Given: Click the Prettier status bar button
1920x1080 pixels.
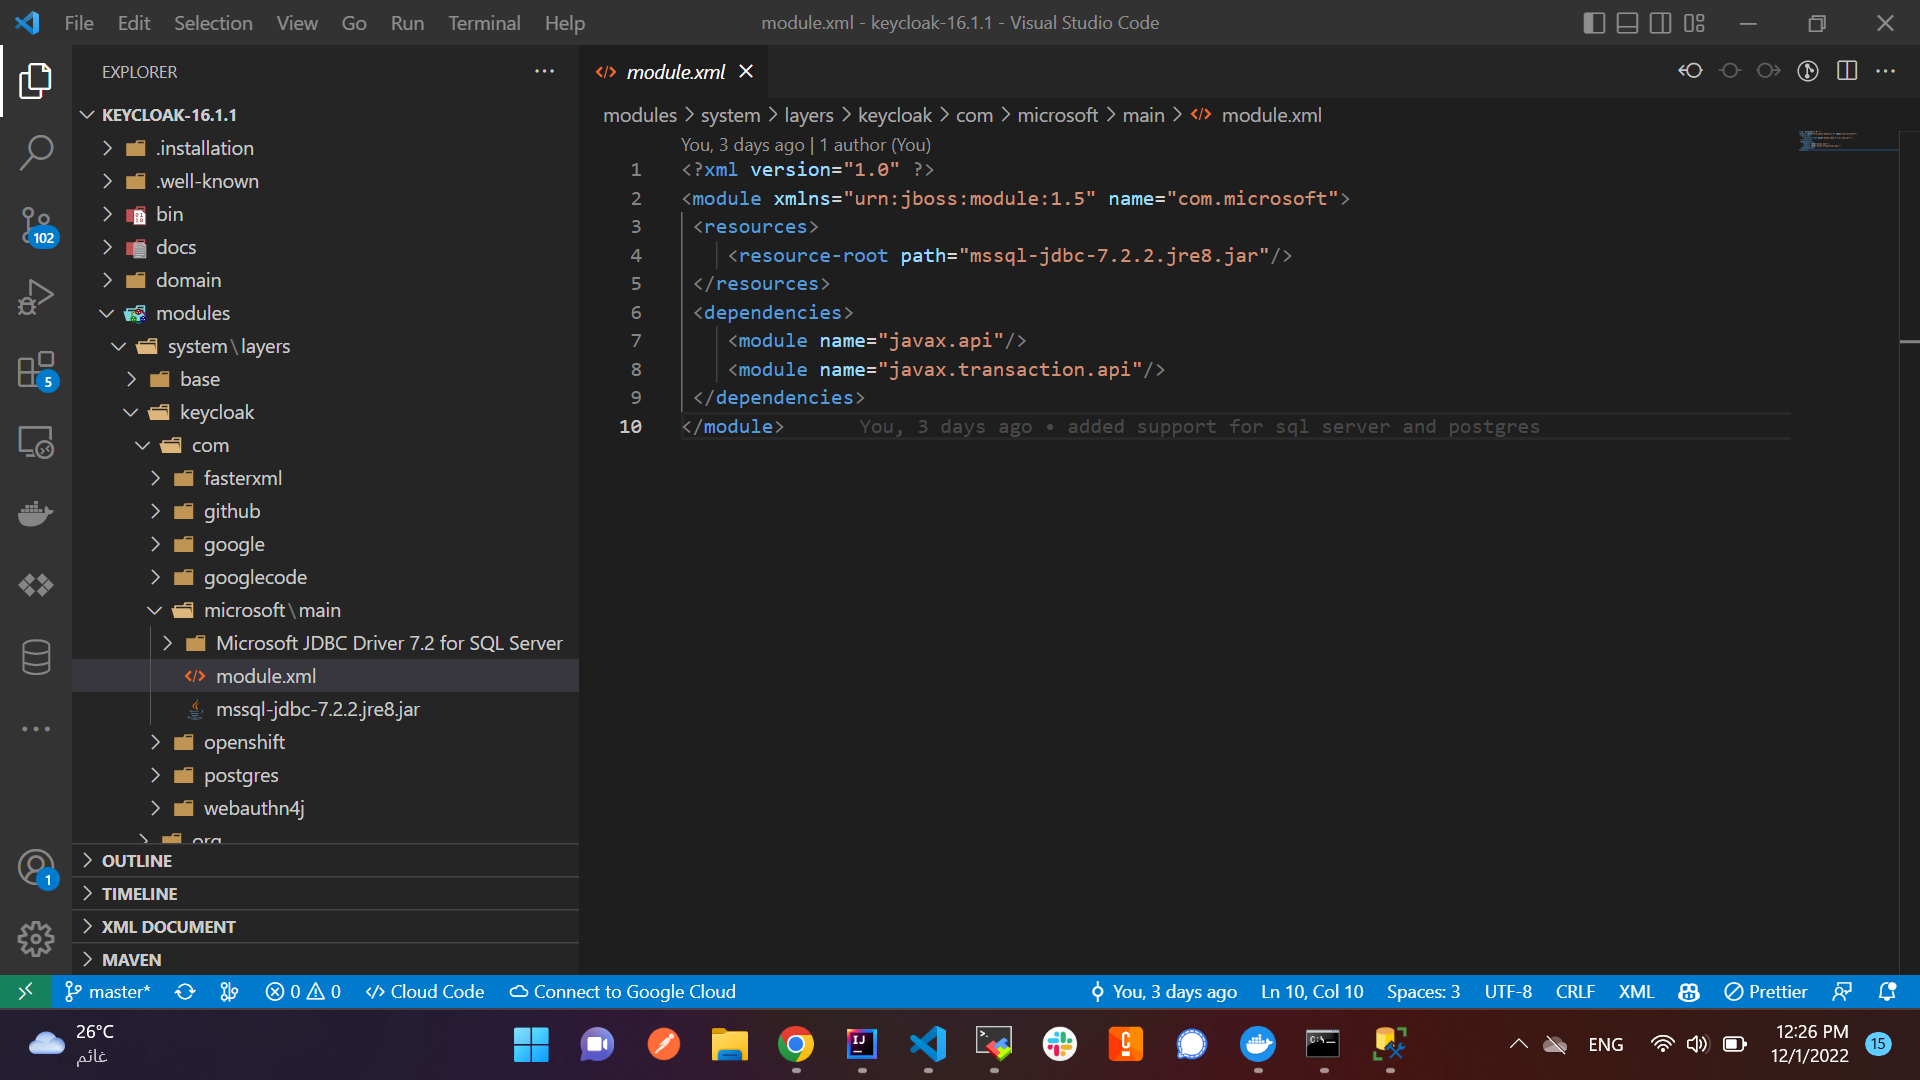Looking at the screenshot, I should point(1766,992).
